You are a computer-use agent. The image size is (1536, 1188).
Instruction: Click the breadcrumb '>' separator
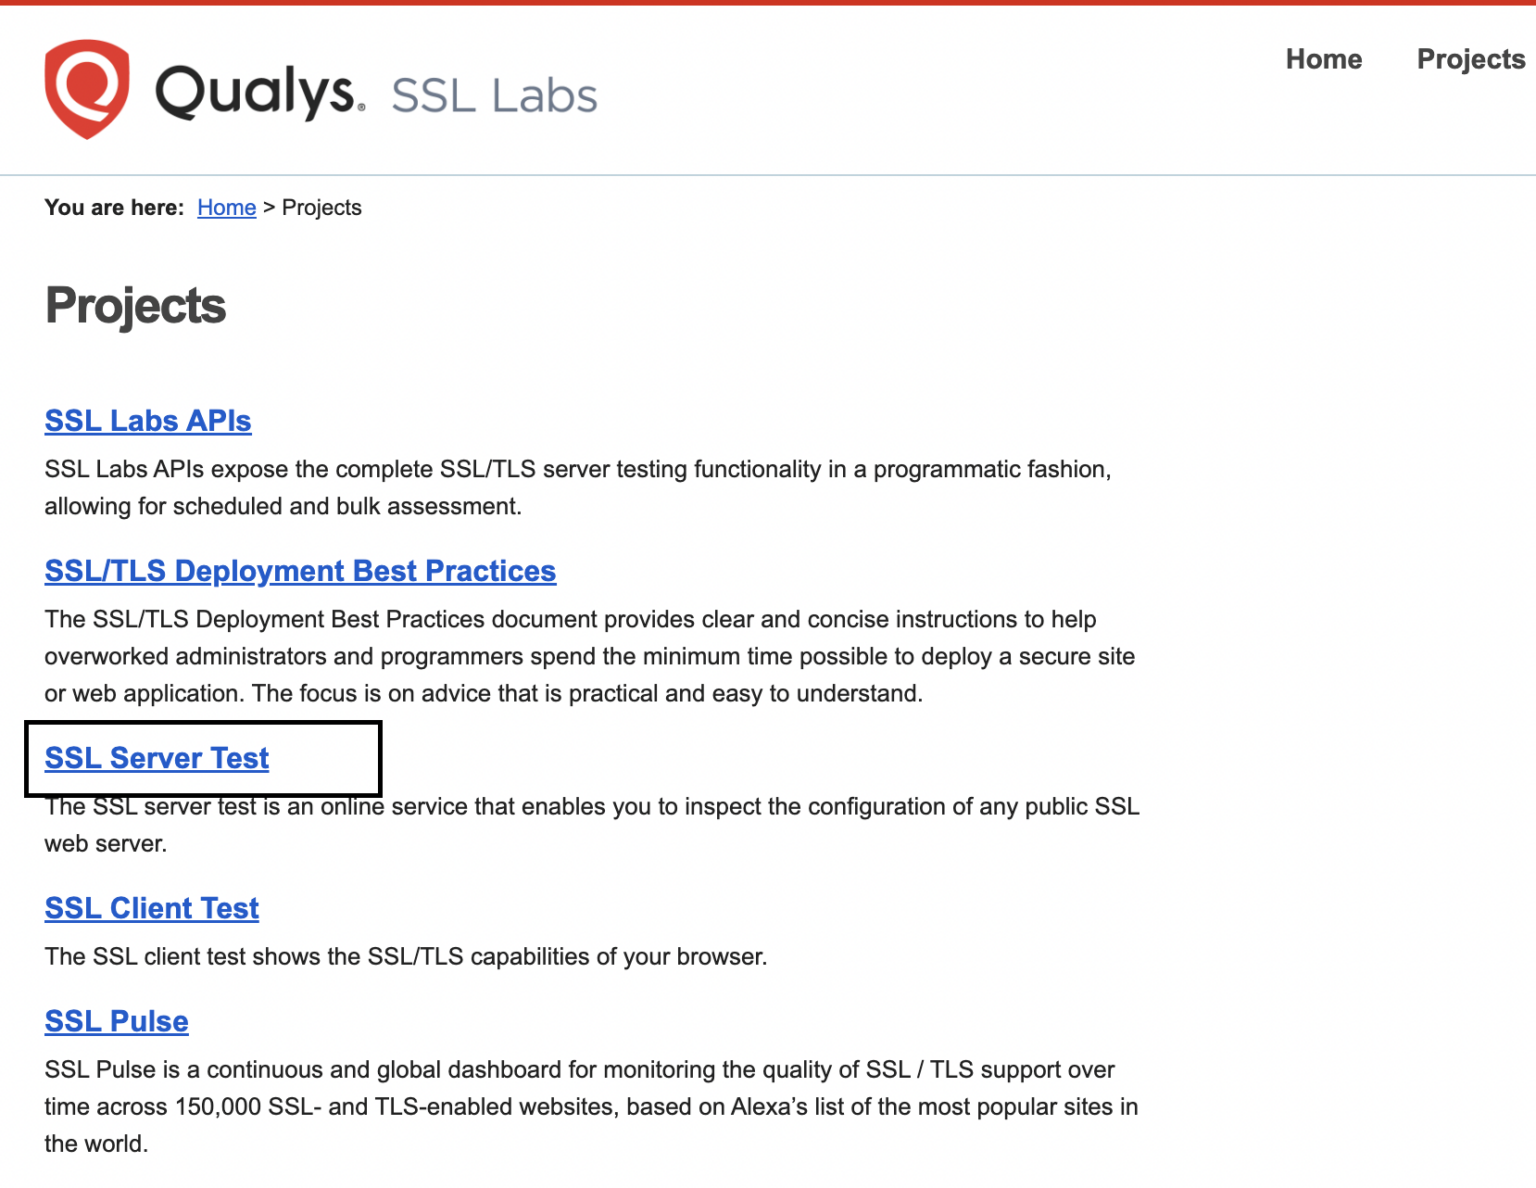[x=269, y=207]
